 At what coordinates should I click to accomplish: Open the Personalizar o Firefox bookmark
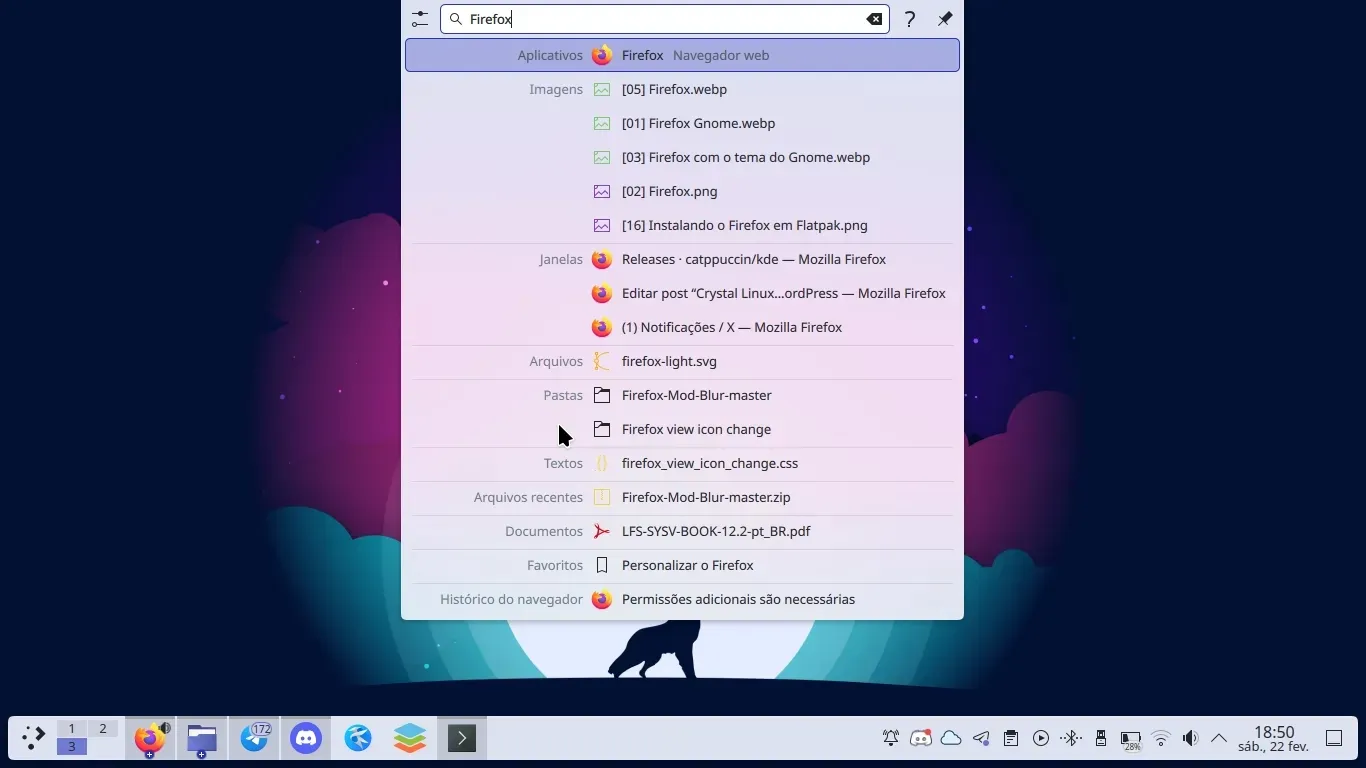click(x=687, y=565)
